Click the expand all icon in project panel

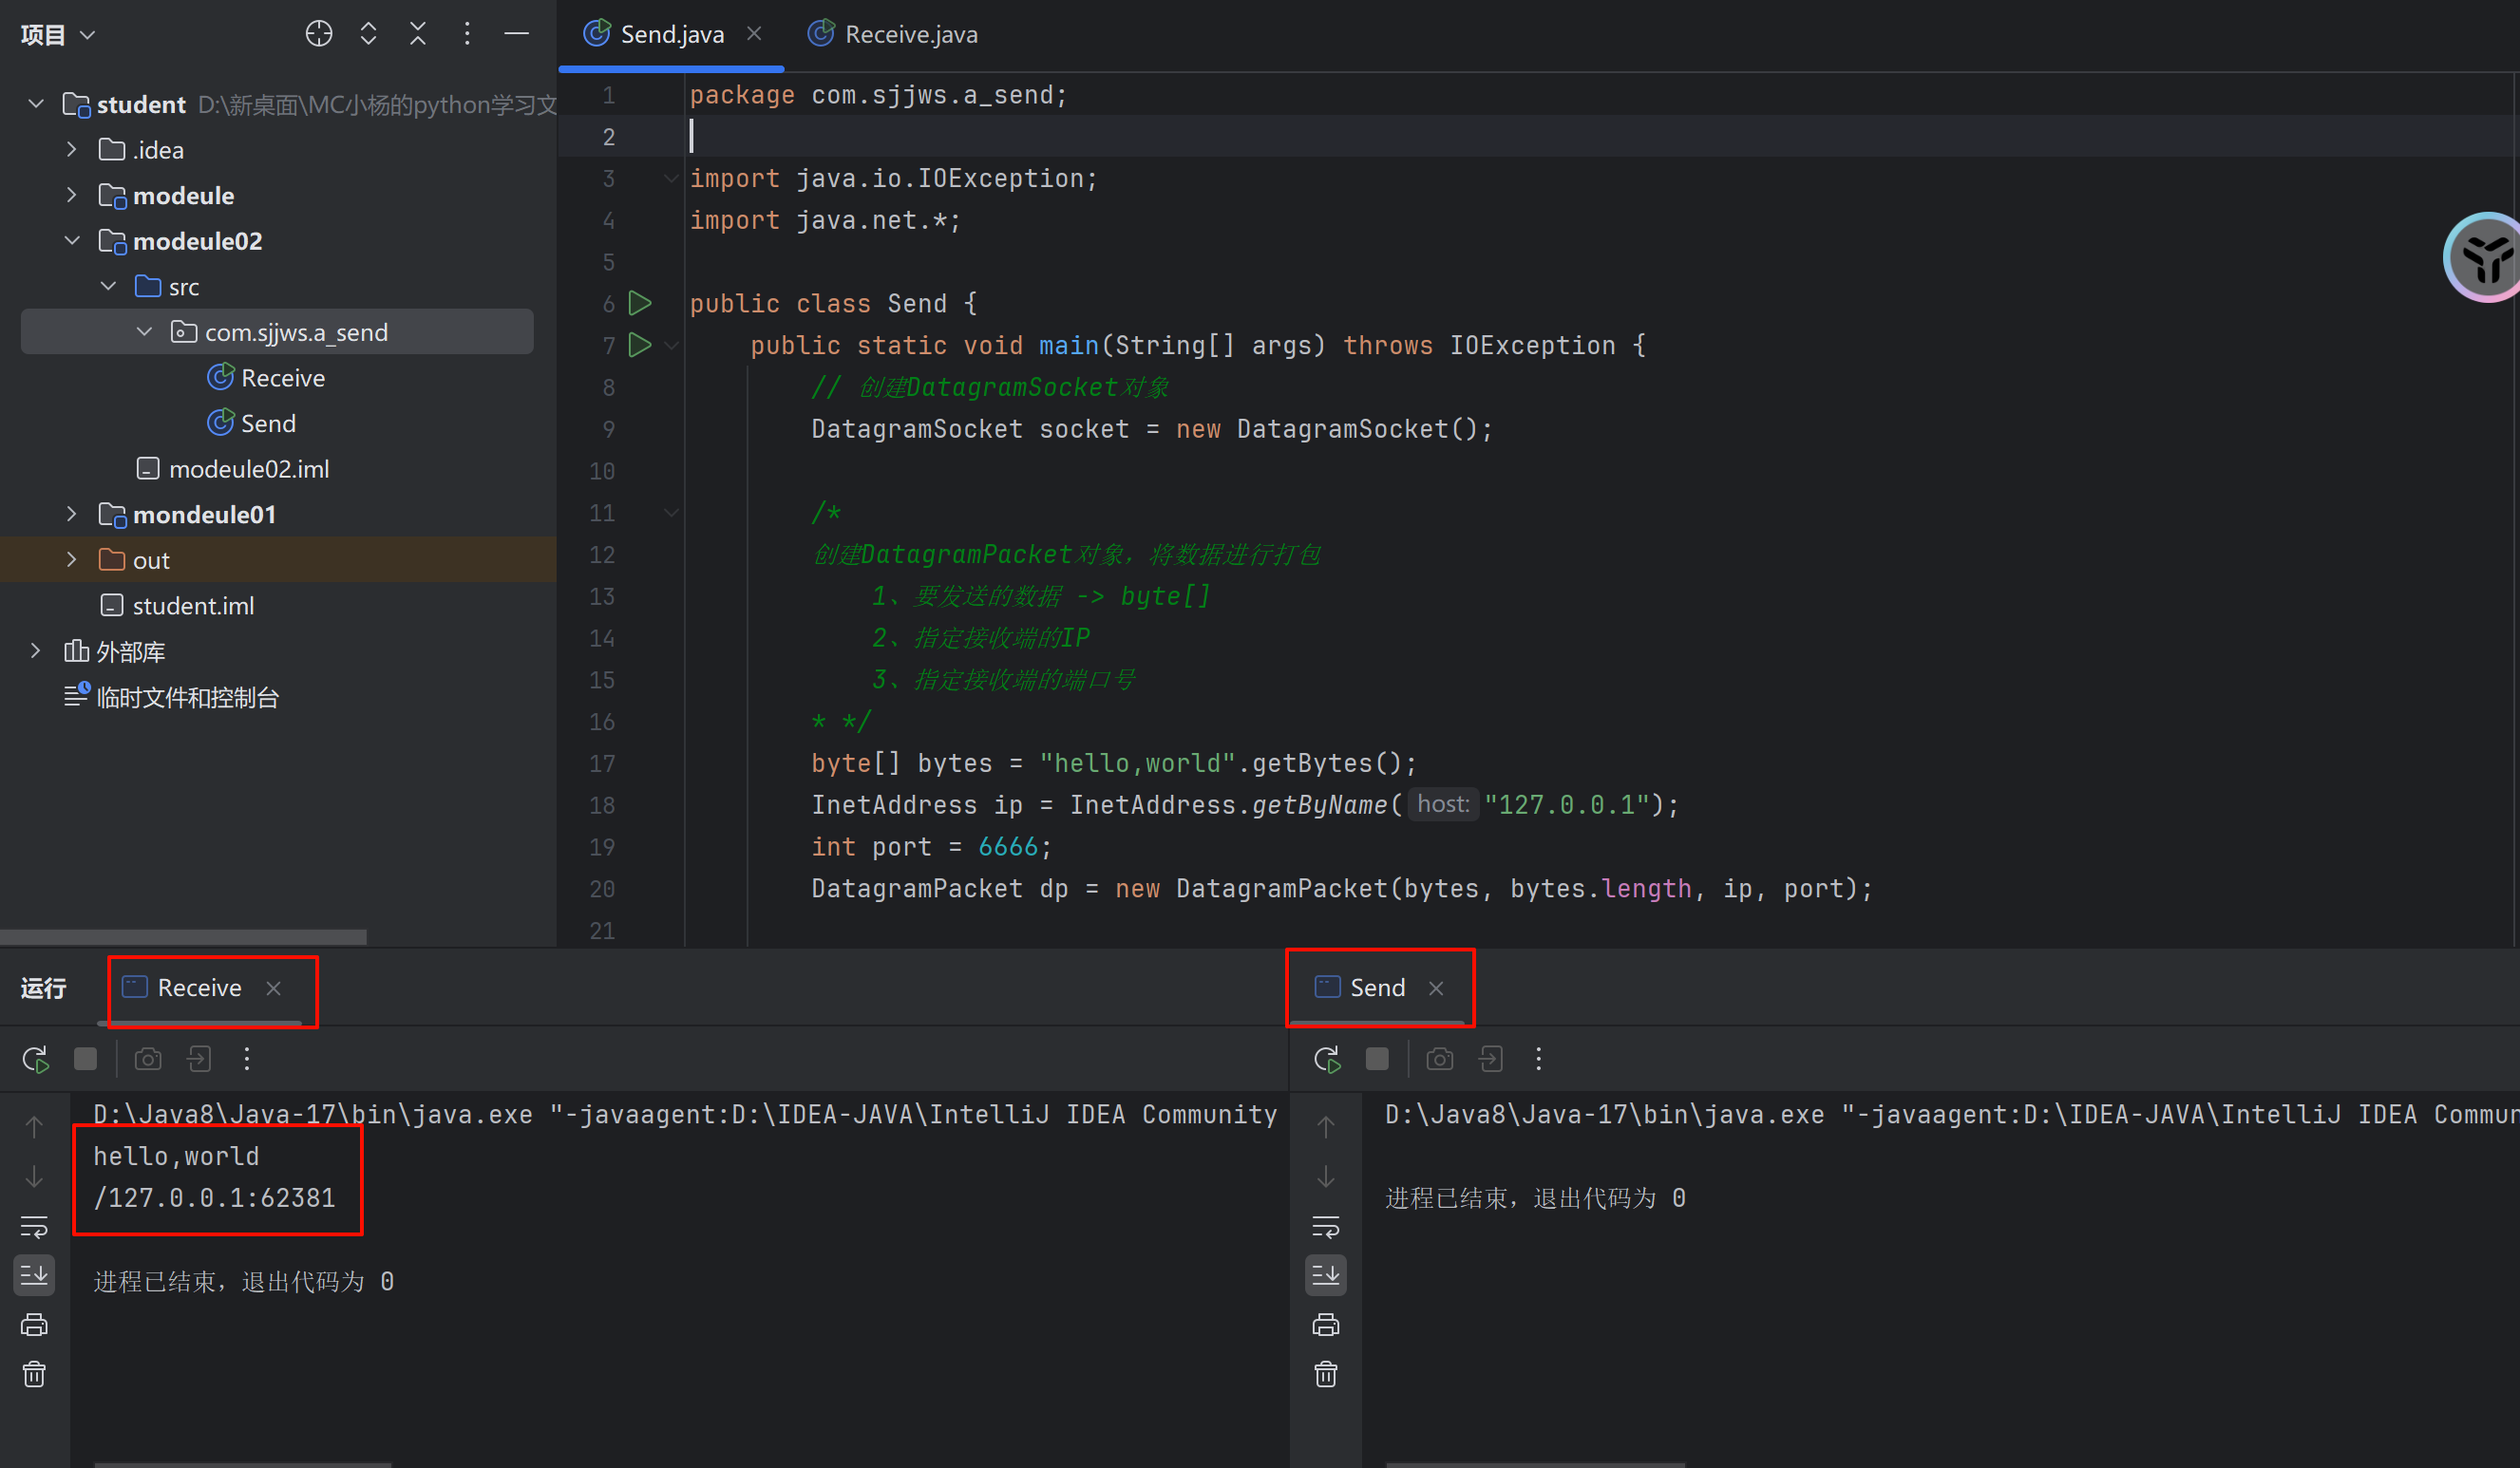click(x=368, y=34)
